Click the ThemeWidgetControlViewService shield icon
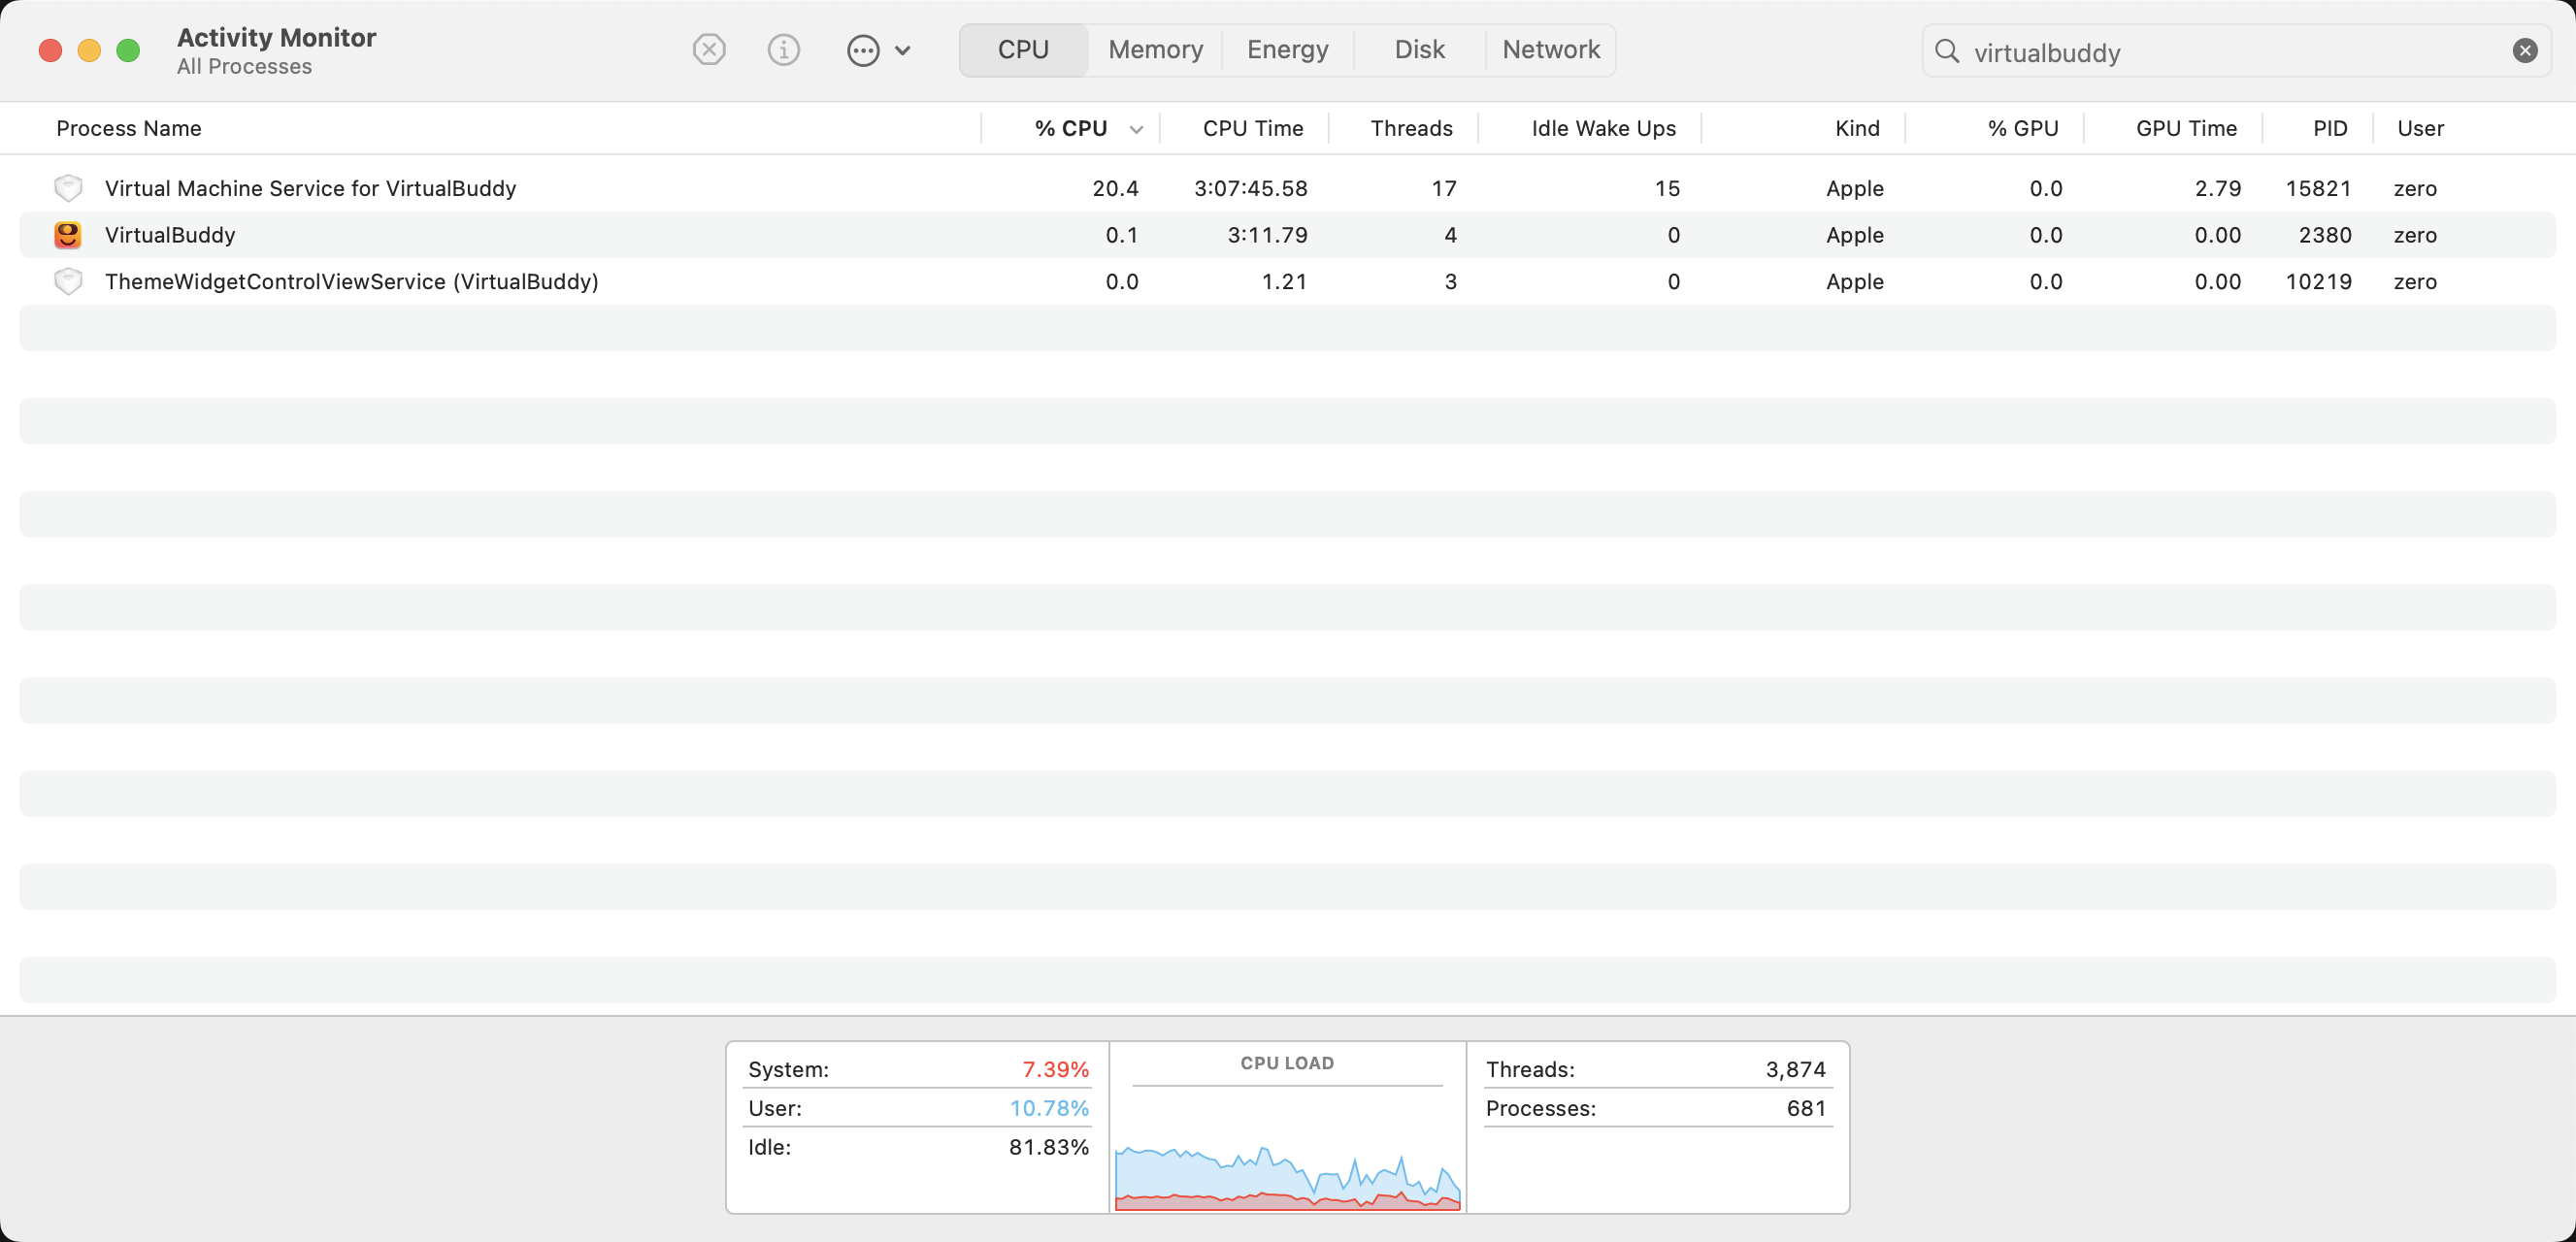Image resolution: width=2576 pixels, height=1242 pixels. pos(68,282)
